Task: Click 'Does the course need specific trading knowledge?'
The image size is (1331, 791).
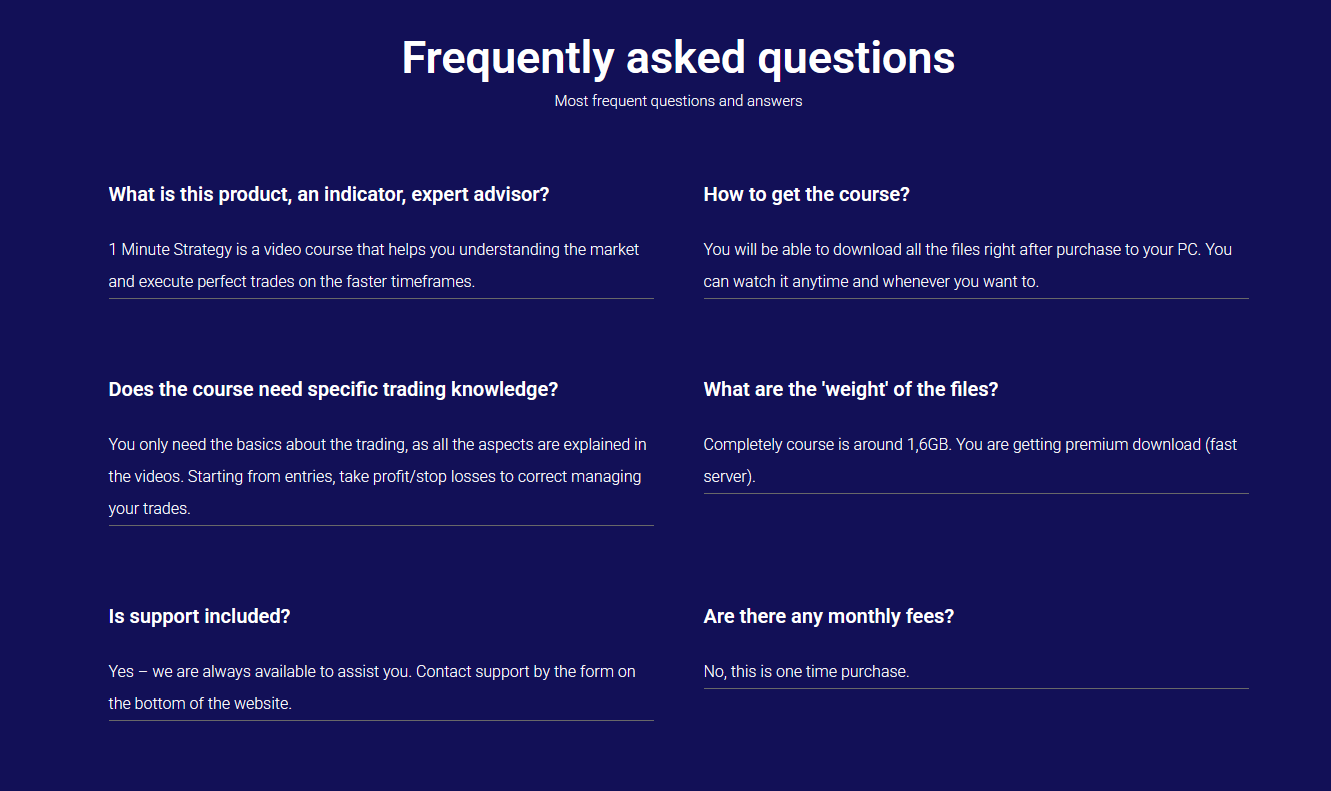Action: [x=333, y=389]
